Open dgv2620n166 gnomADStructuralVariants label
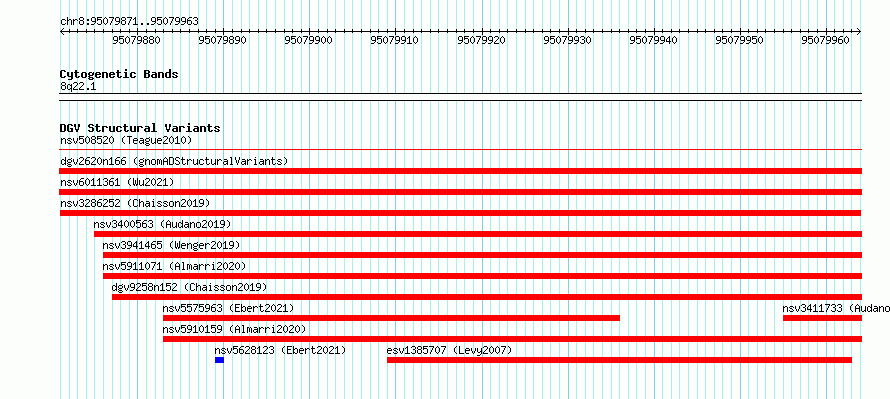Viewport: 890px width, 399px height. 174,161
